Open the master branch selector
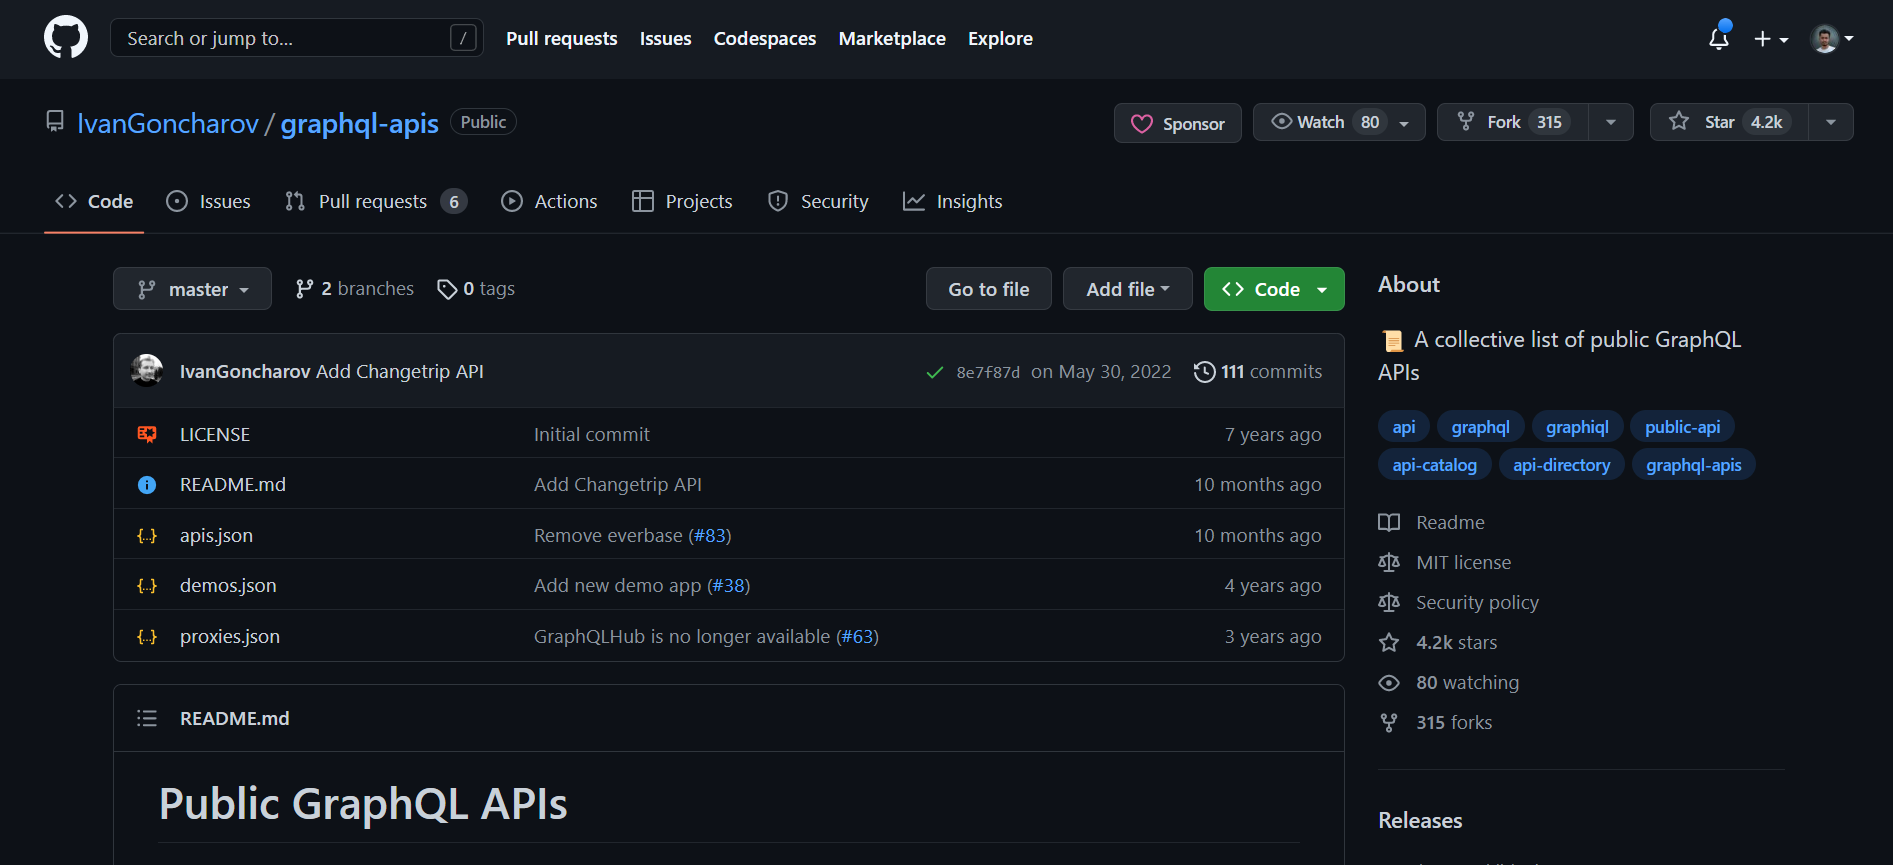The image size is (1893, 865). (x=192, y=289)
